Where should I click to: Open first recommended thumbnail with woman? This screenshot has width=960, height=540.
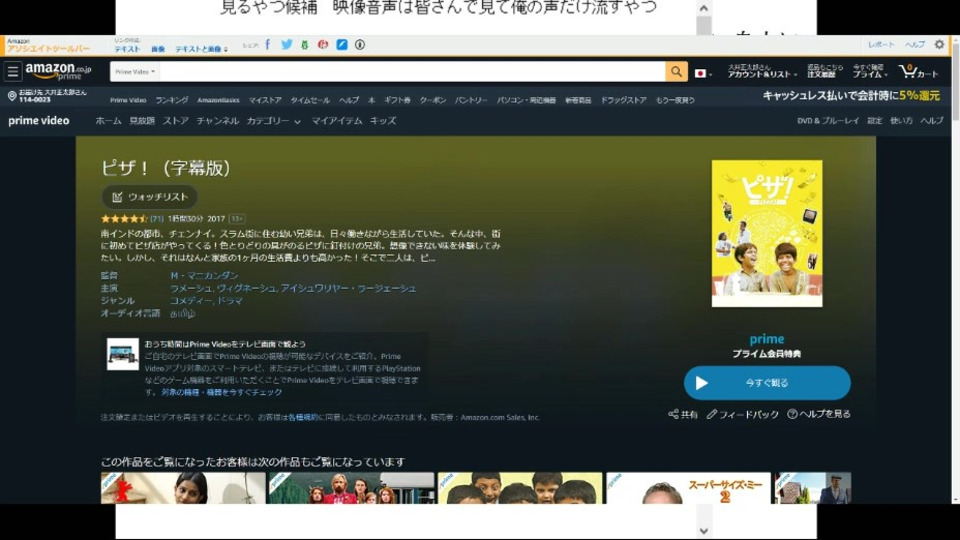tap(183, 488)
